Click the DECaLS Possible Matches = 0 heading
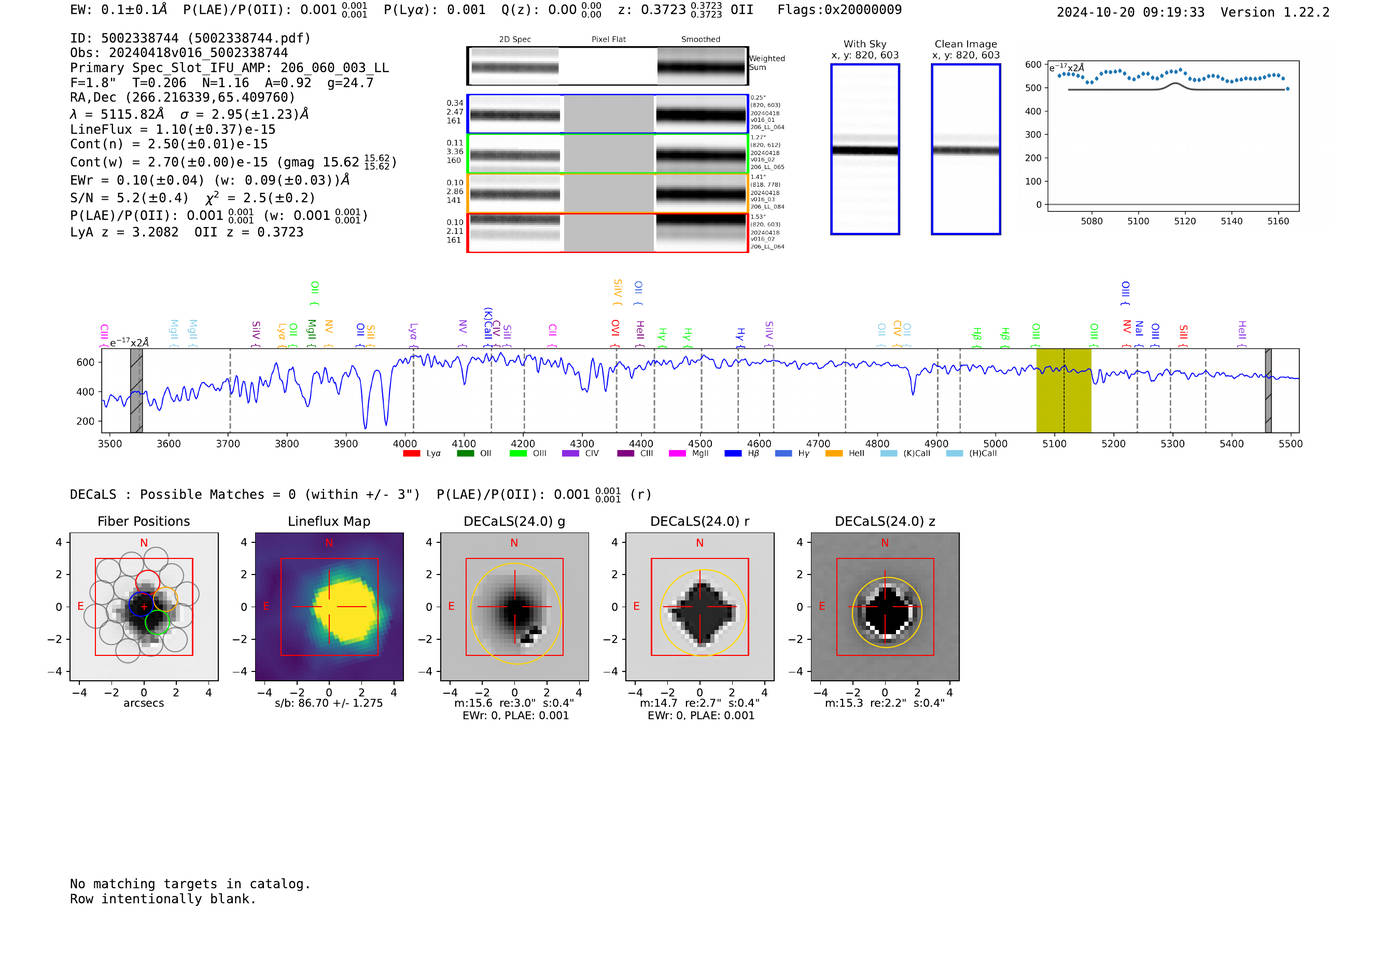This screenshot has width=1400, height=953. [x=245, y=494]
